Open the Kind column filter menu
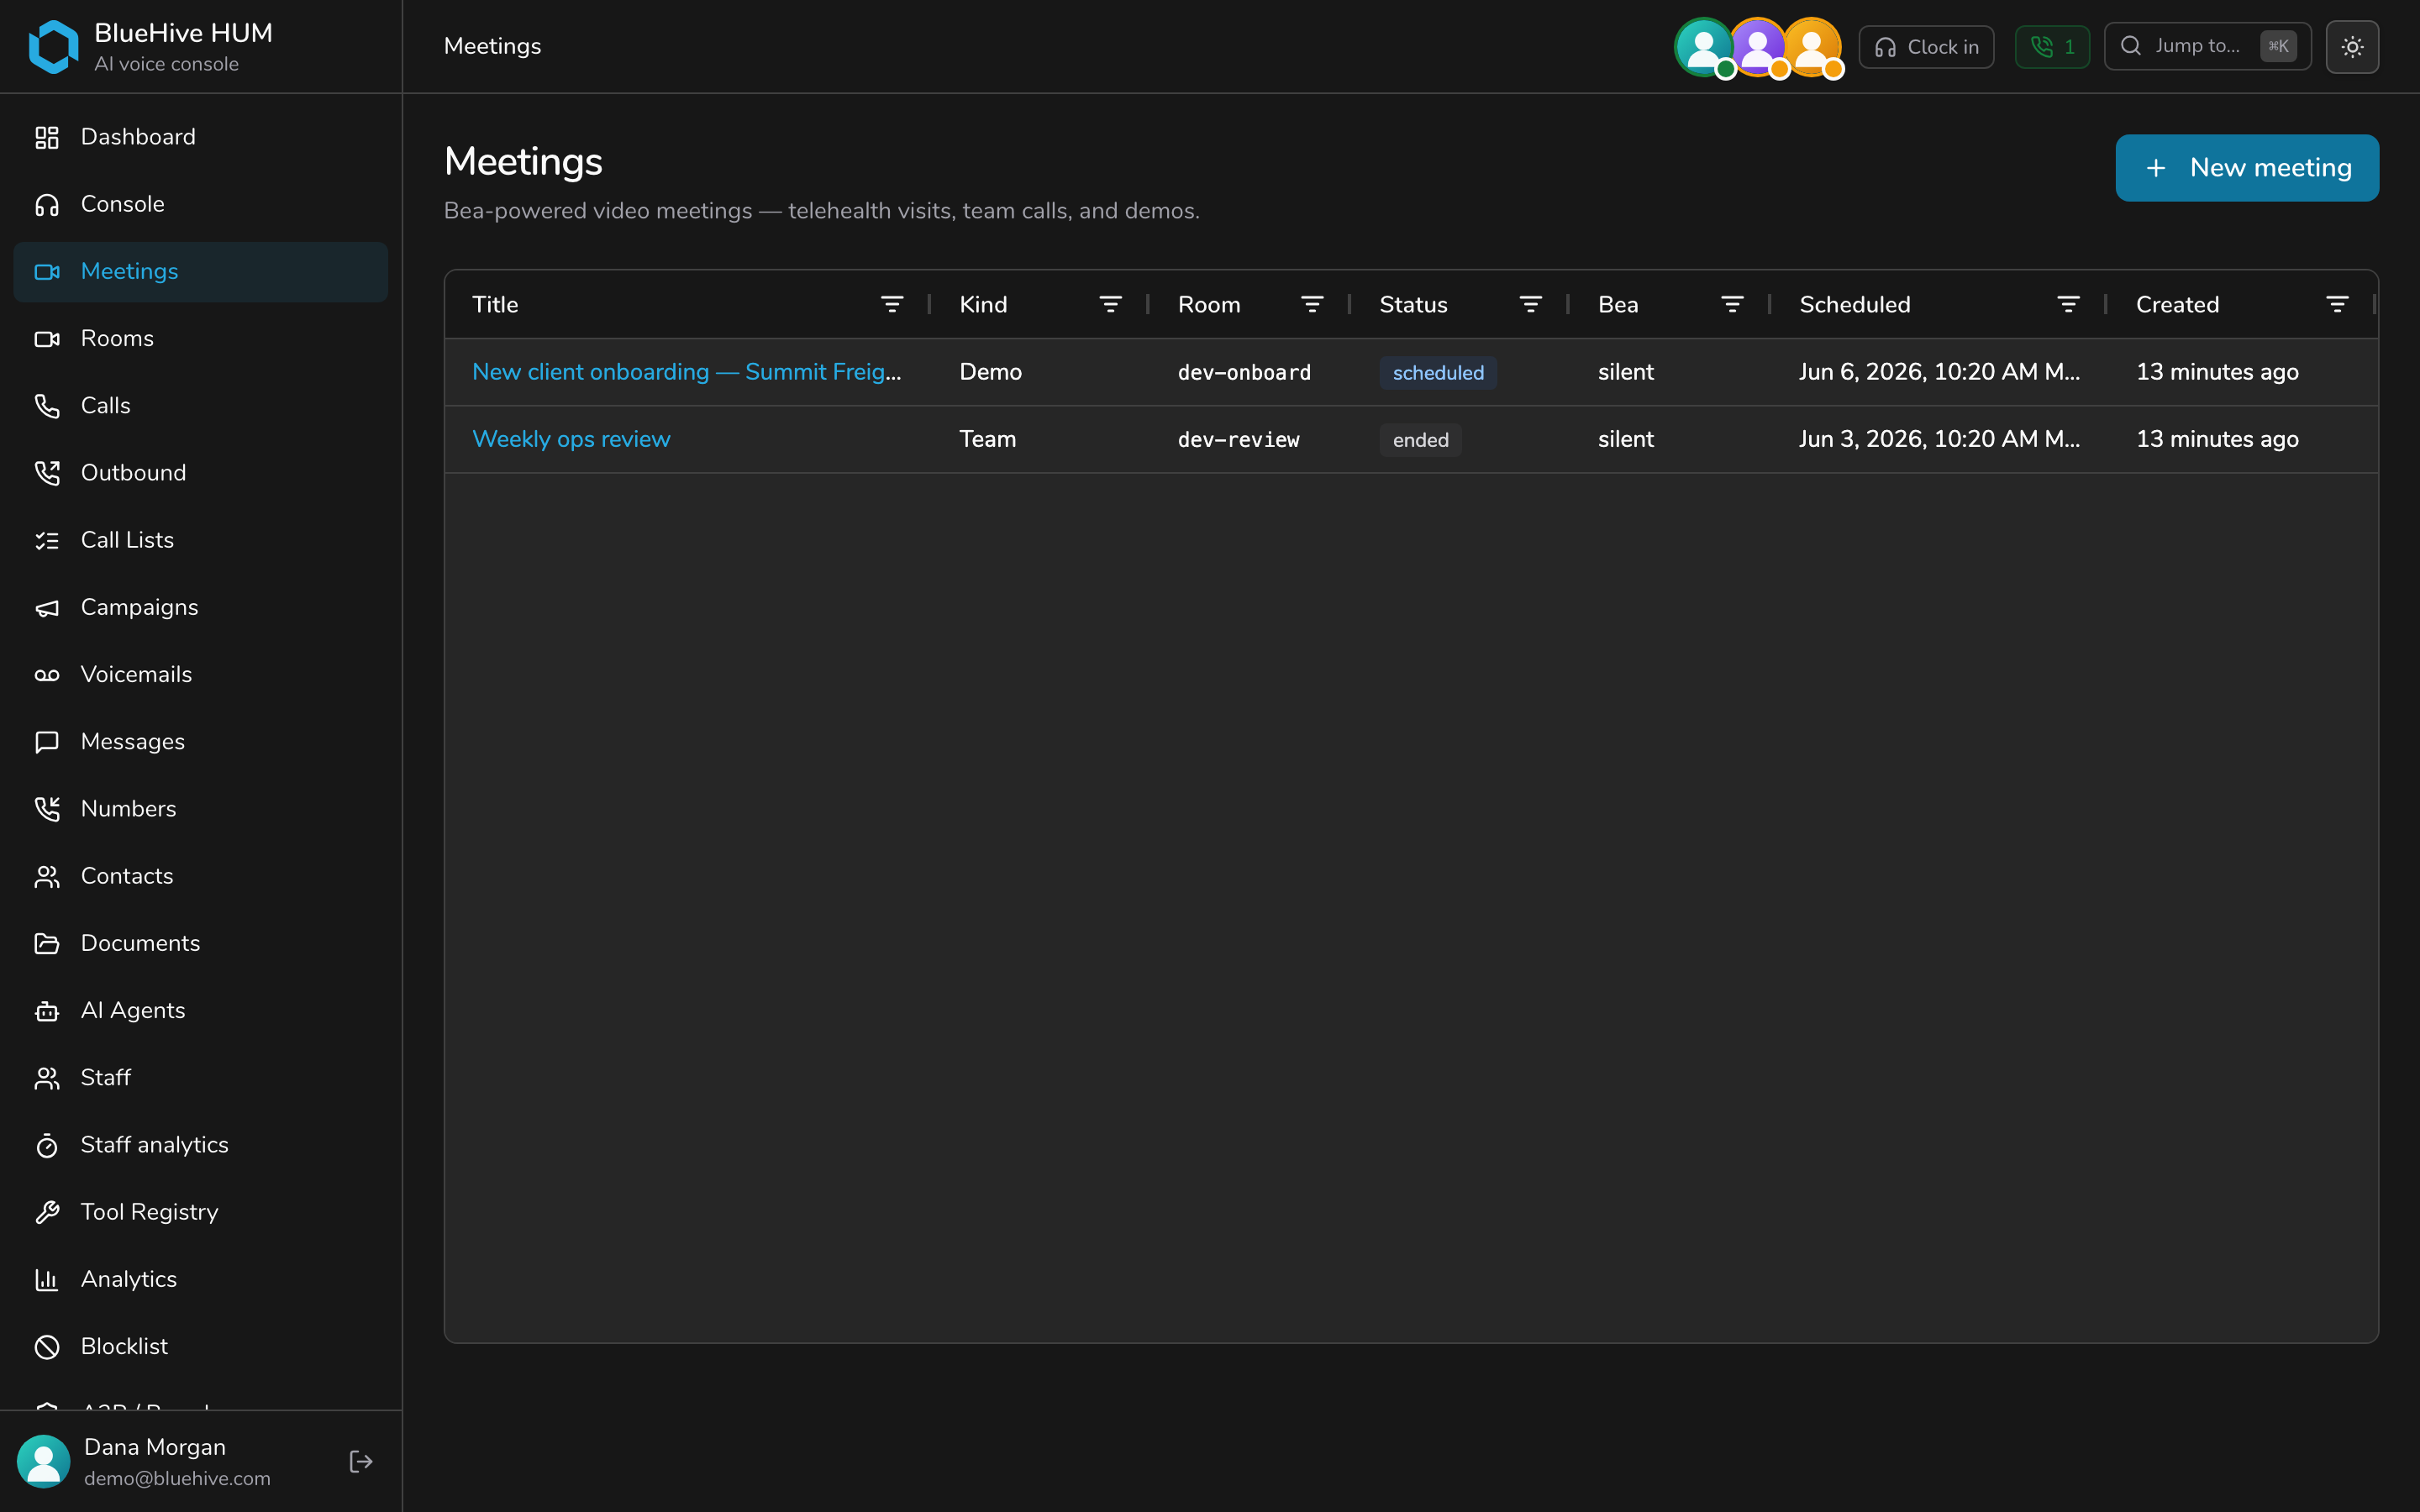2420x1512 pixels. tap(1110, 304)
